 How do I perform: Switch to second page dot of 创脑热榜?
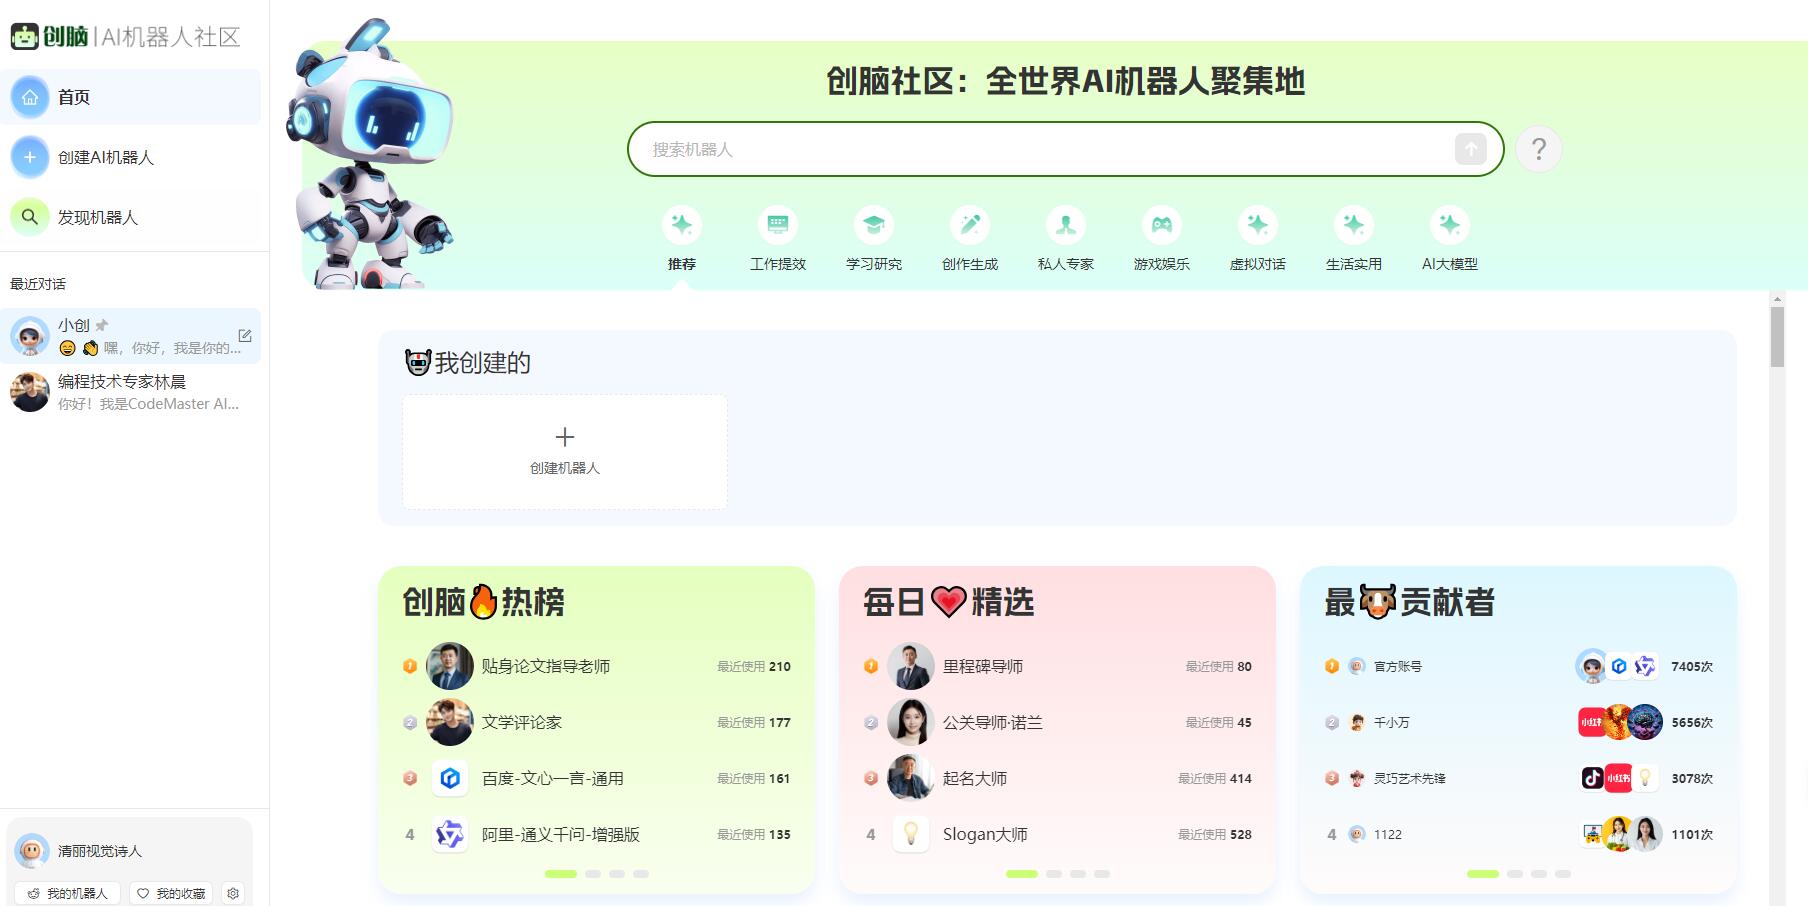(x=593, y=874)
